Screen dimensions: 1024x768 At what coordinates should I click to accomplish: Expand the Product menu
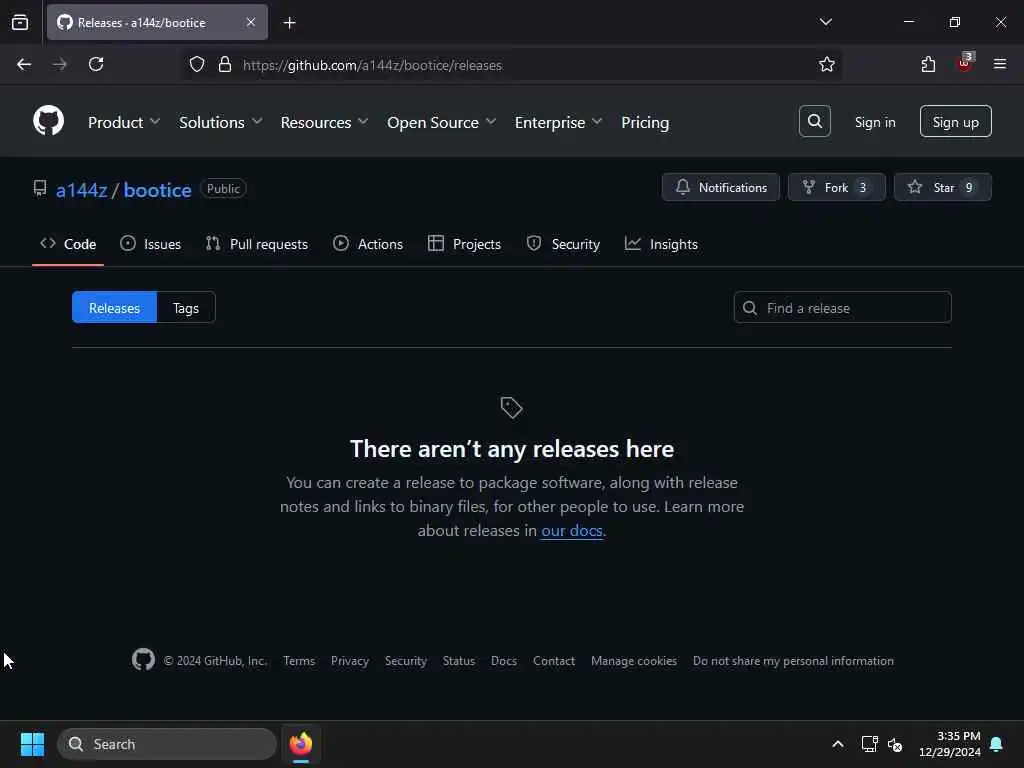[123, 122]
